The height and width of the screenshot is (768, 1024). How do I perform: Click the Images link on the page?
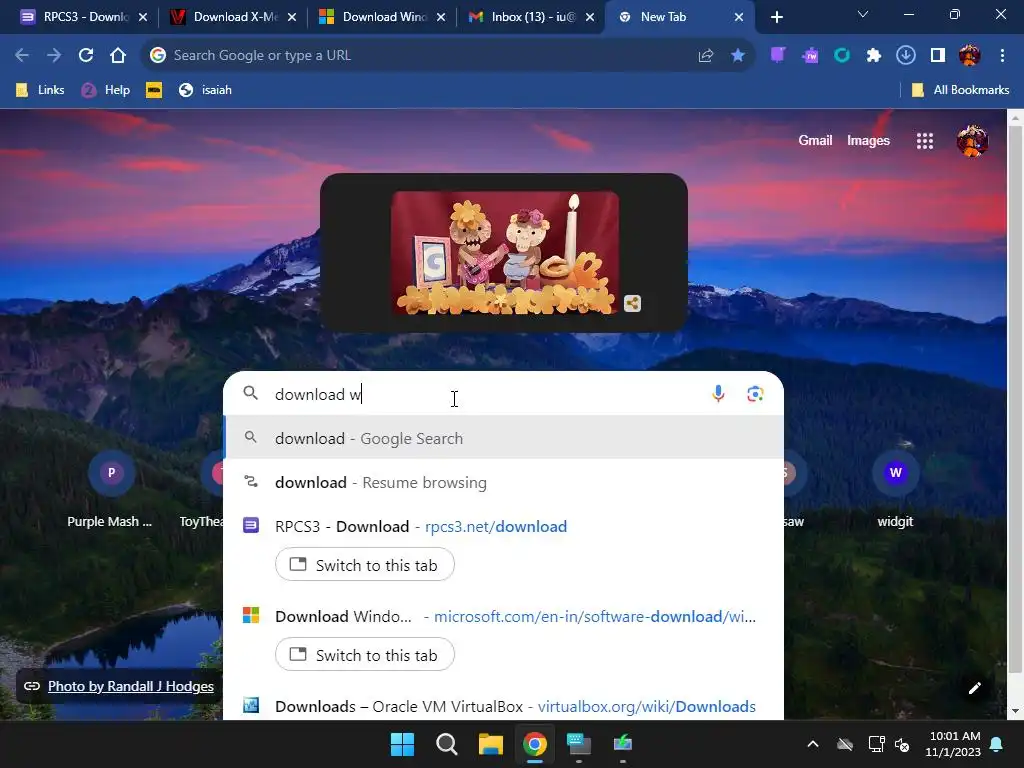[868, 140]
